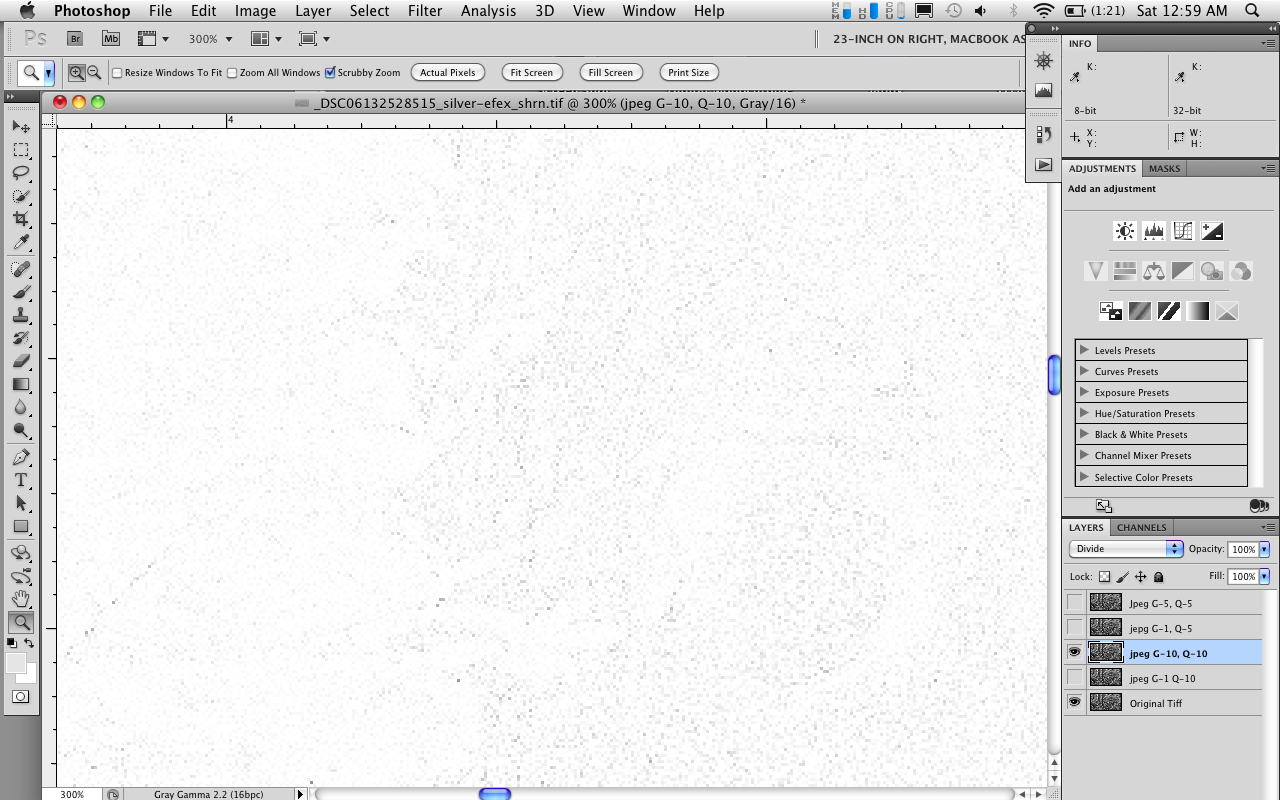Show the Jpeg G-5, Q-5 layer
Viewport: 1280px width, 800px height.
[x=1075, y=602]
